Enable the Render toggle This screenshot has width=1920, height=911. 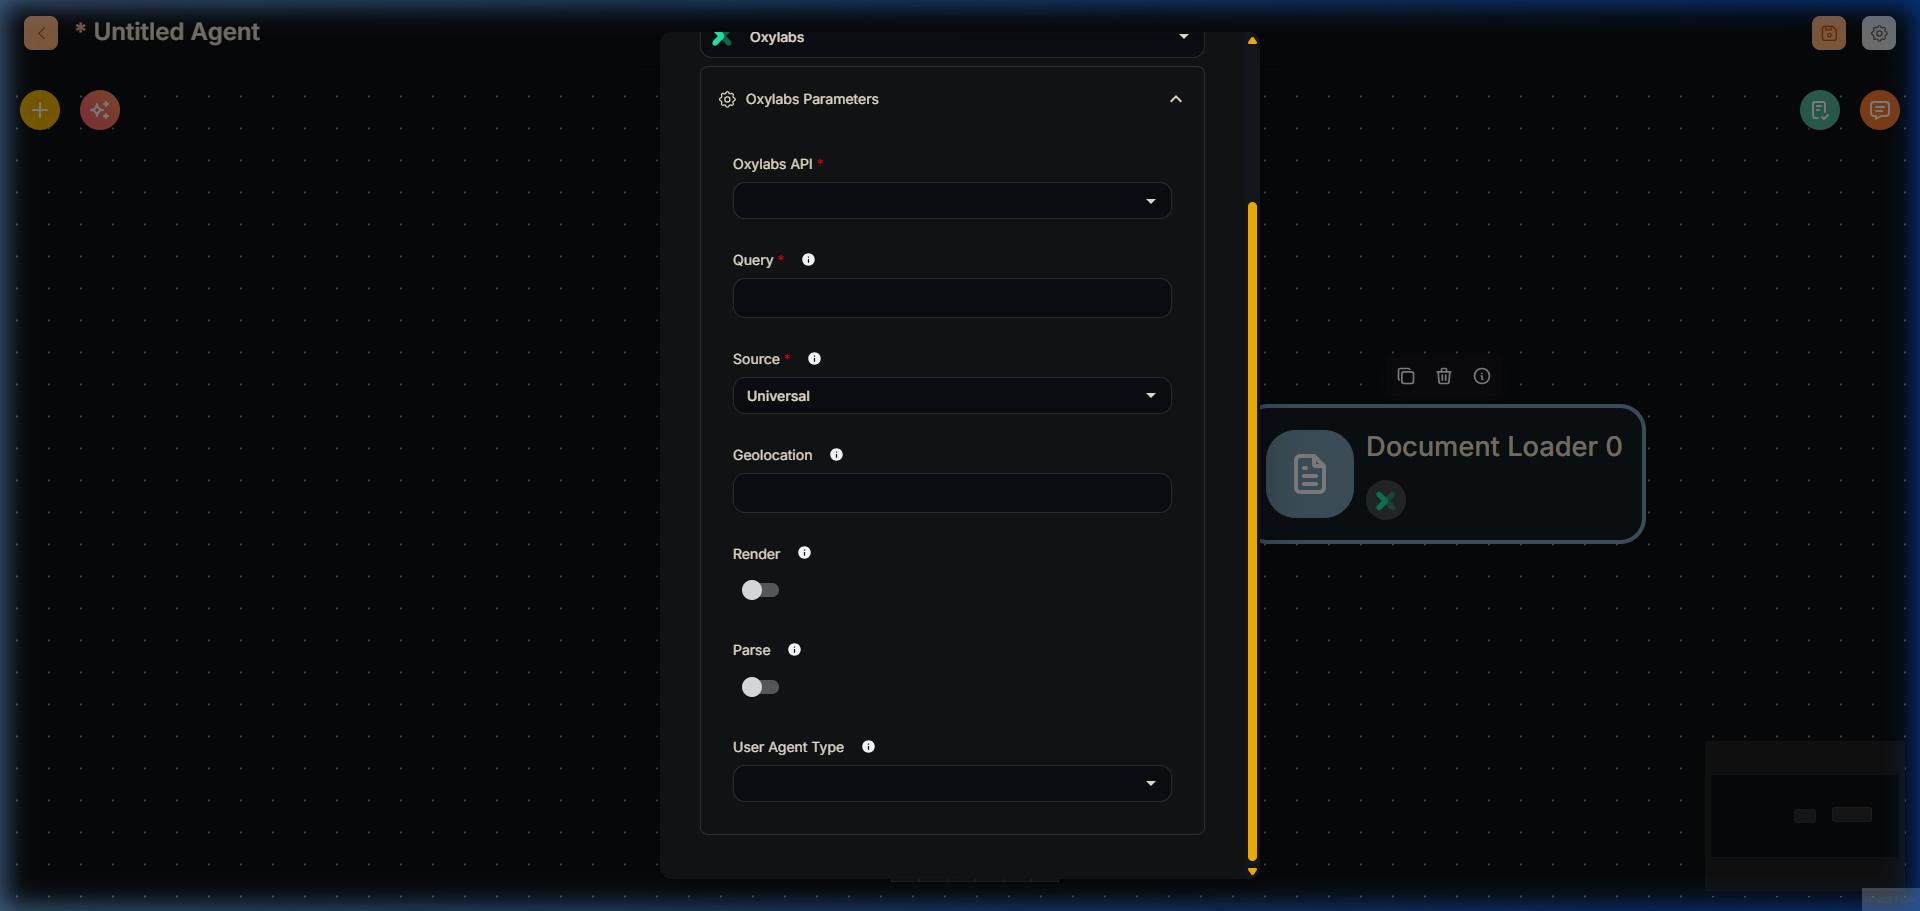(760, 590)
